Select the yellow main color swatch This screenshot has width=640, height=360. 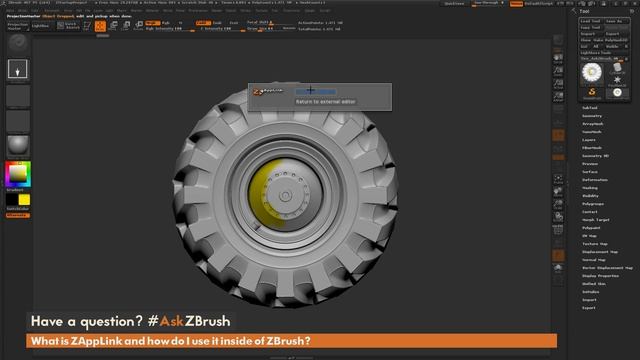tap(24, 200)
